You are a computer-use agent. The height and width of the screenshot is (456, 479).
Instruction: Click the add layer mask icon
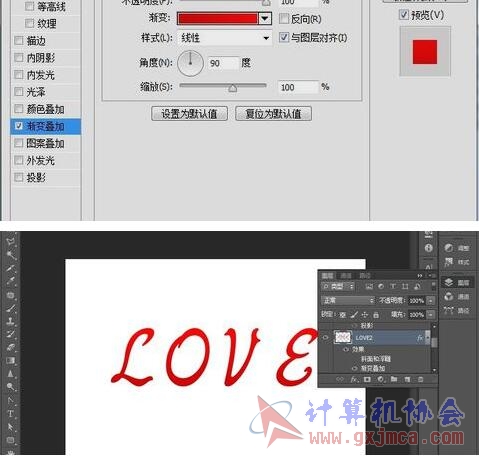pos(367,379)
